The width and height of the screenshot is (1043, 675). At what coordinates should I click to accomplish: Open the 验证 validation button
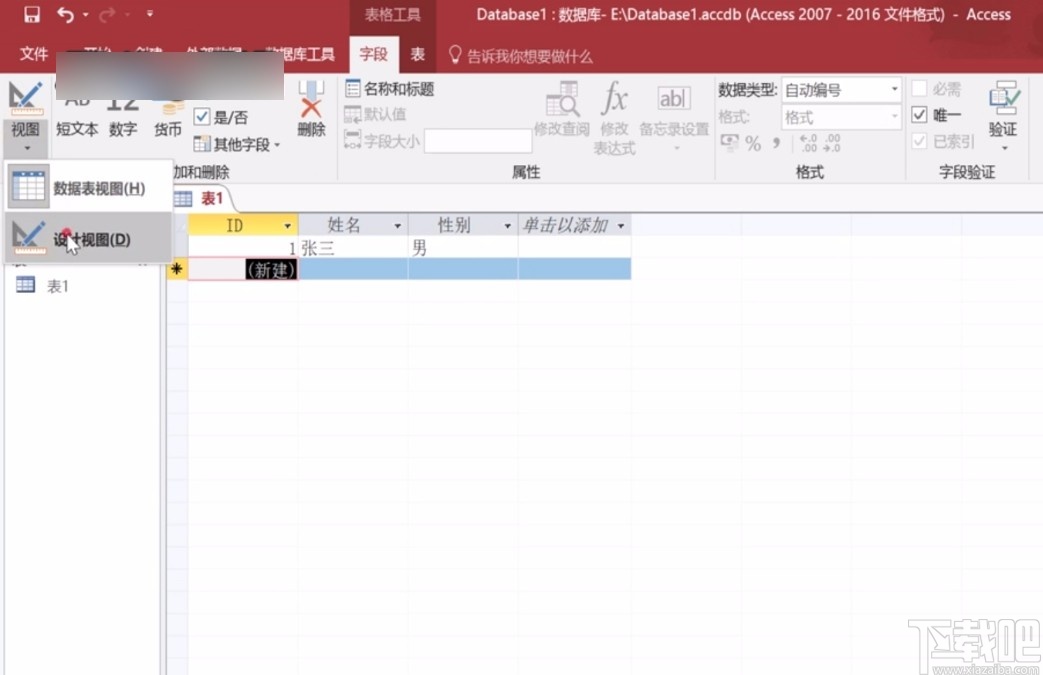coord(1003,110)
